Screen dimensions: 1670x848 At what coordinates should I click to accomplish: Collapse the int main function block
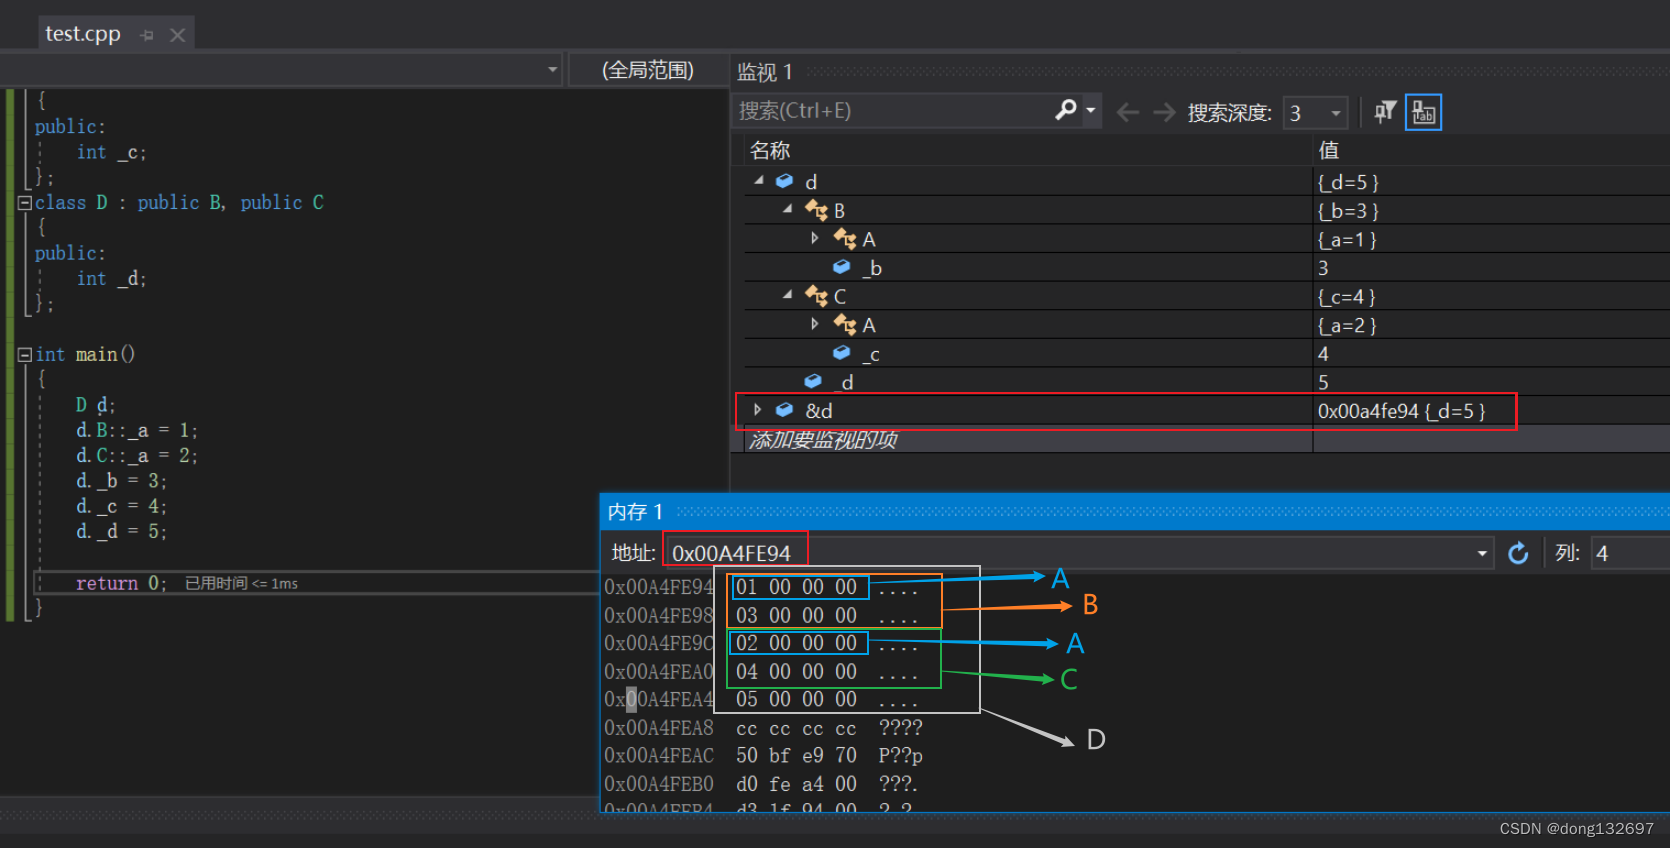(25, 355)
